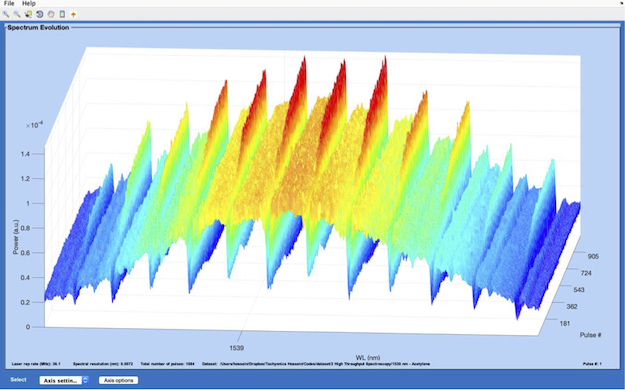This screenshot has width=625, height=390.
Task: Open the Help menu
Action: [29, 3]
